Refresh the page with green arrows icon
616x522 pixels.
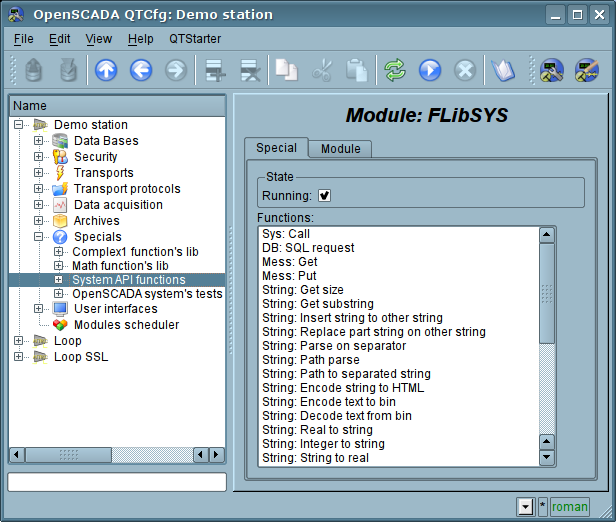pyautogui.click(x=395, y=70)
